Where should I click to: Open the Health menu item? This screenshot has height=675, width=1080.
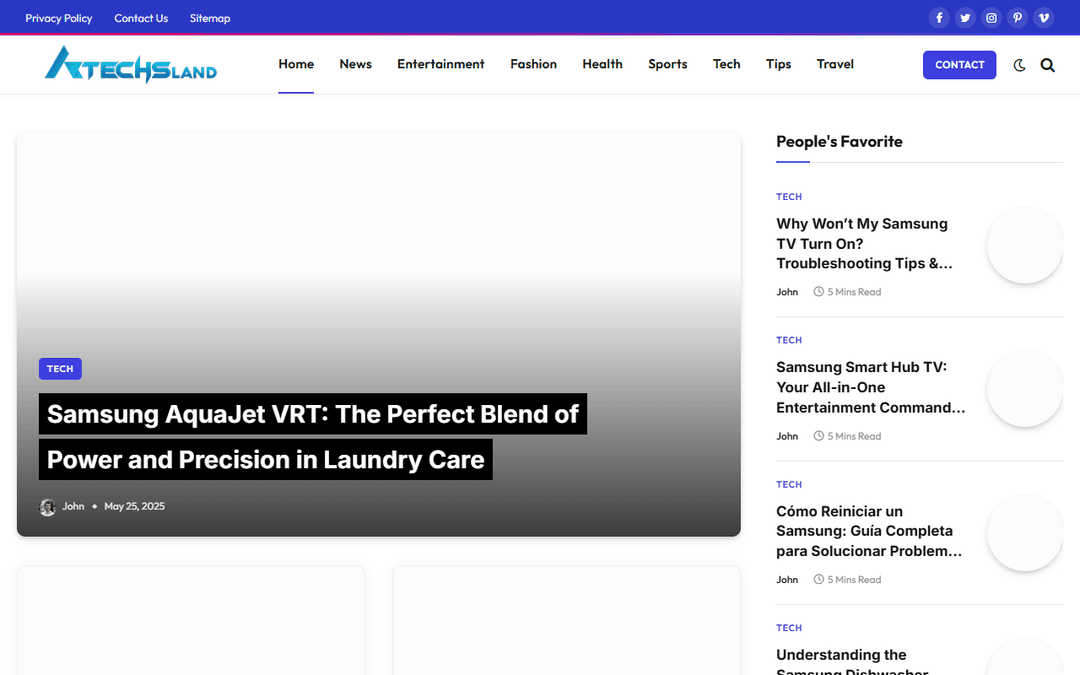[603, 64]
